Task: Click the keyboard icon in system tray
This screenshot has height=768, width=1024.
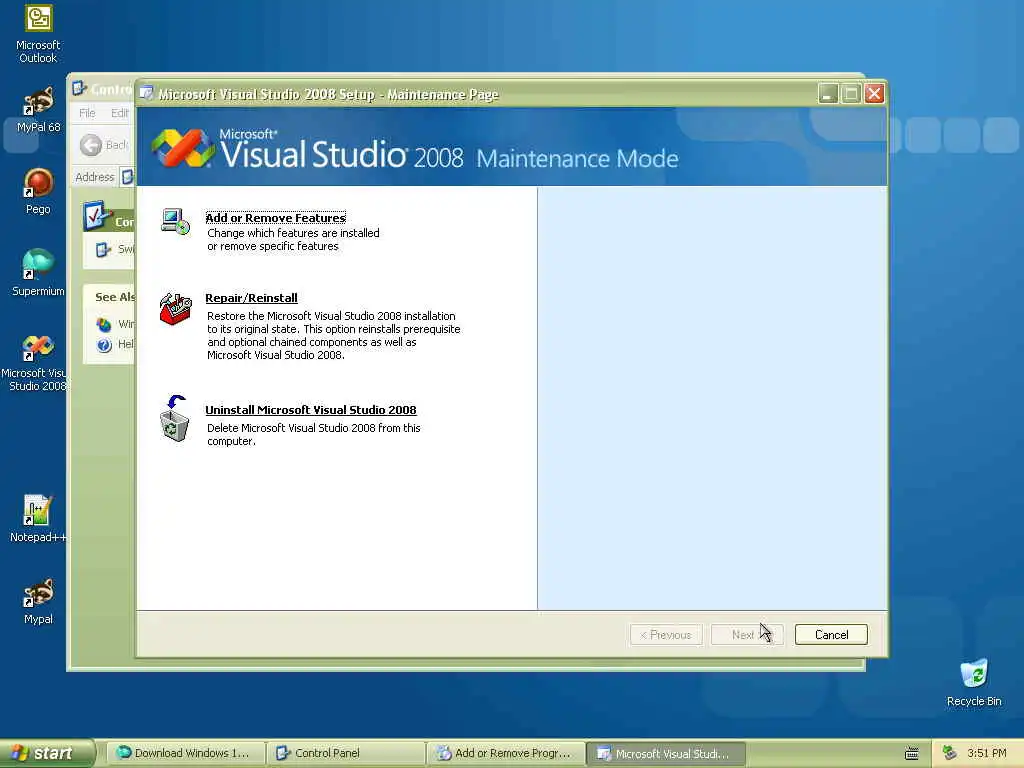Action: tap(912, 754)
